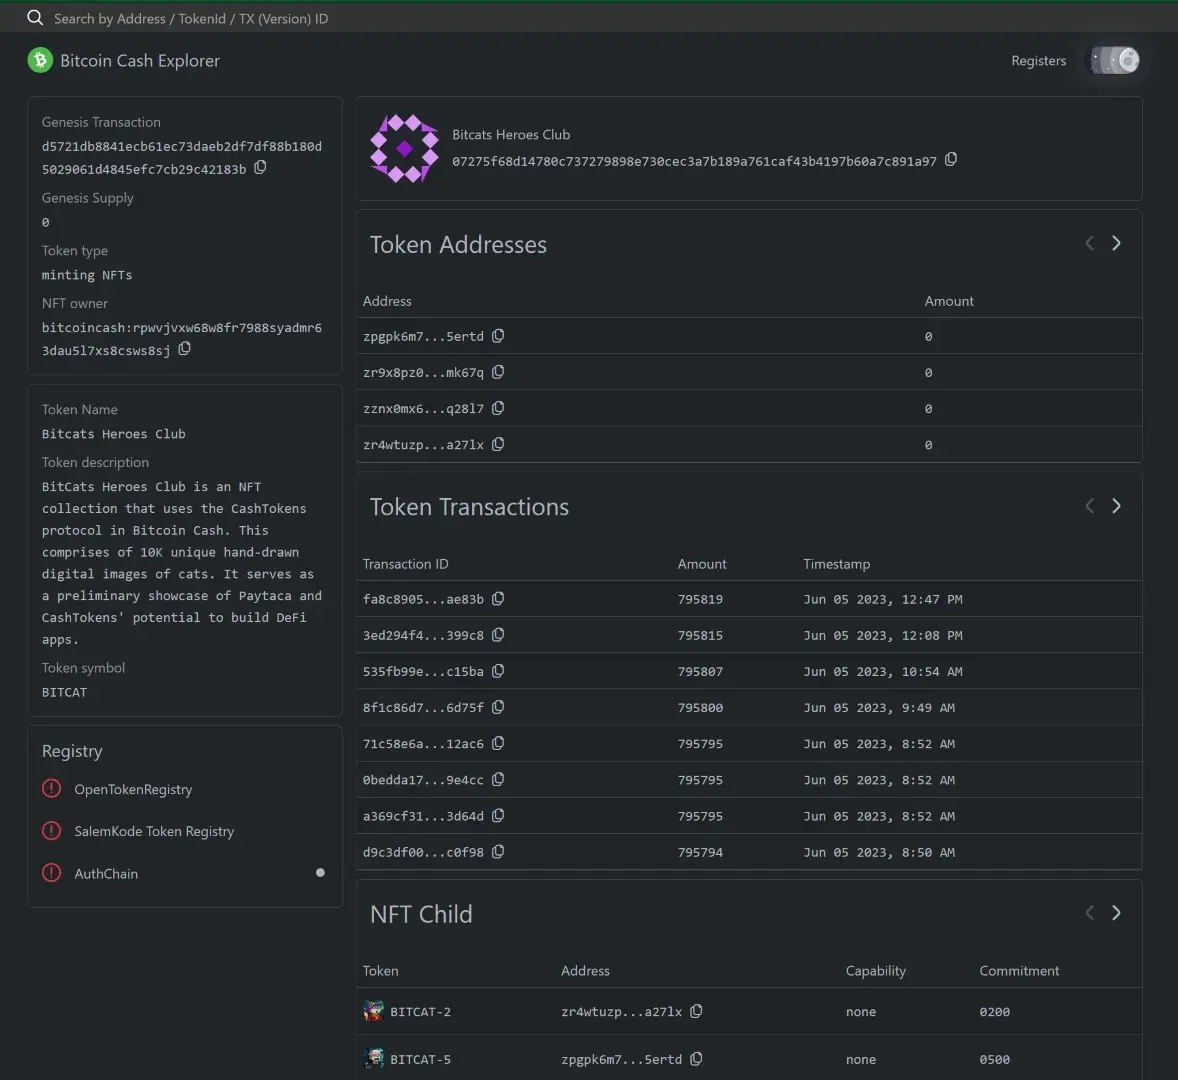This screenshot has width=1178, height=1080.
Task: Copy transaction ID 8f1c86d7...6d75f
Action: (497, 707)
